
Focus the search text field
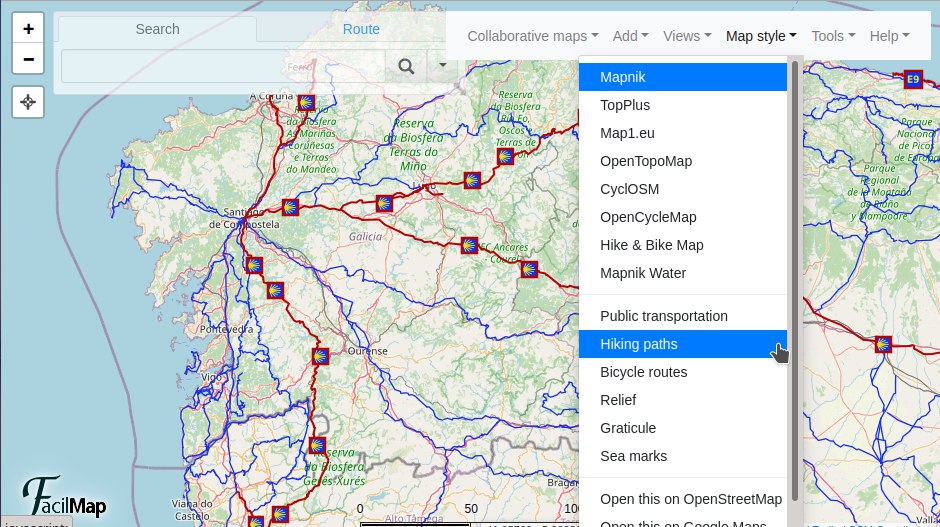[223, 66]
